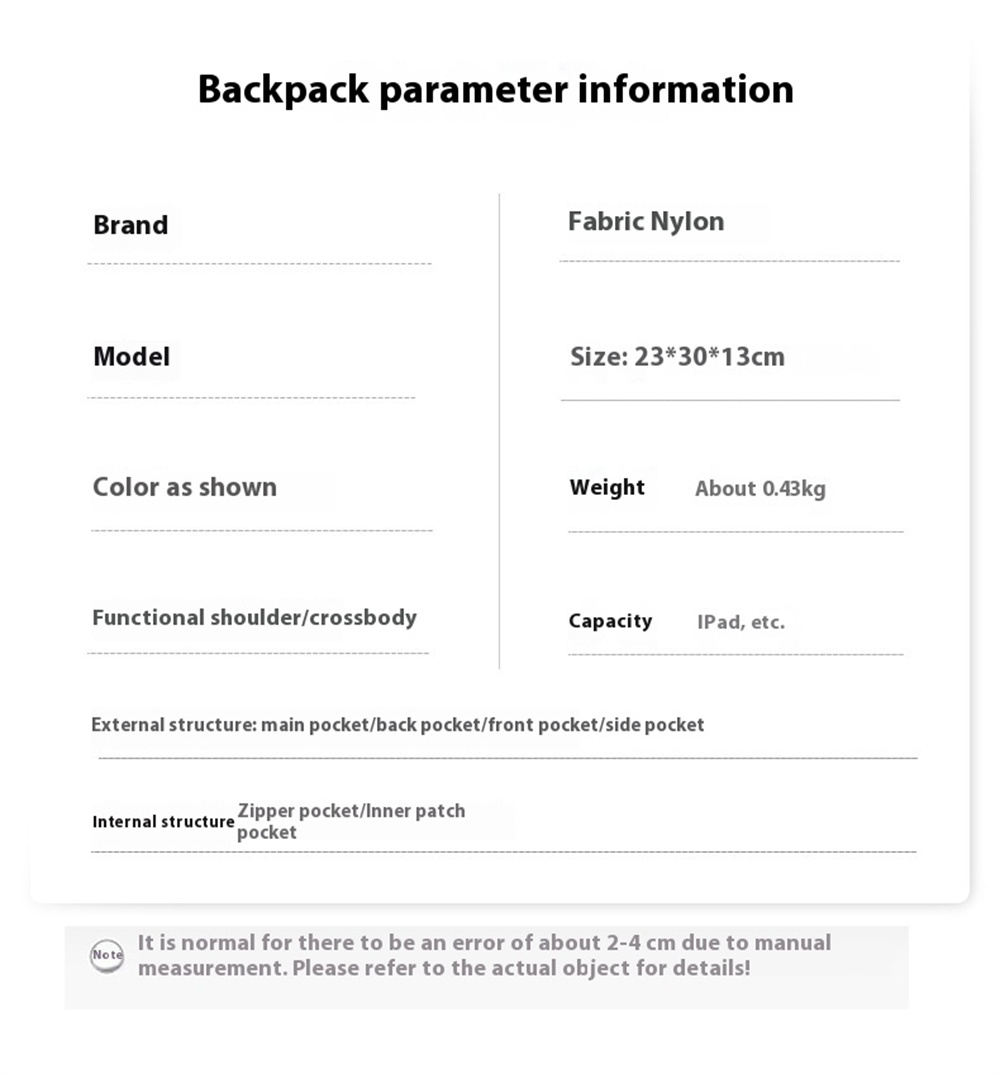Select the About 0.43kg value

[760, 488]
